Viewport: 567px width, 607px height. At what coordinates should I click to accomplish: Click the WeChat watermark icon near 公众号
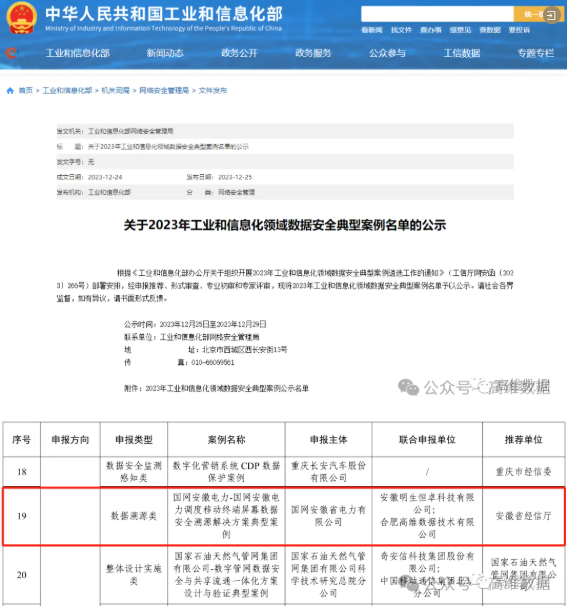(x=408, y=387)
